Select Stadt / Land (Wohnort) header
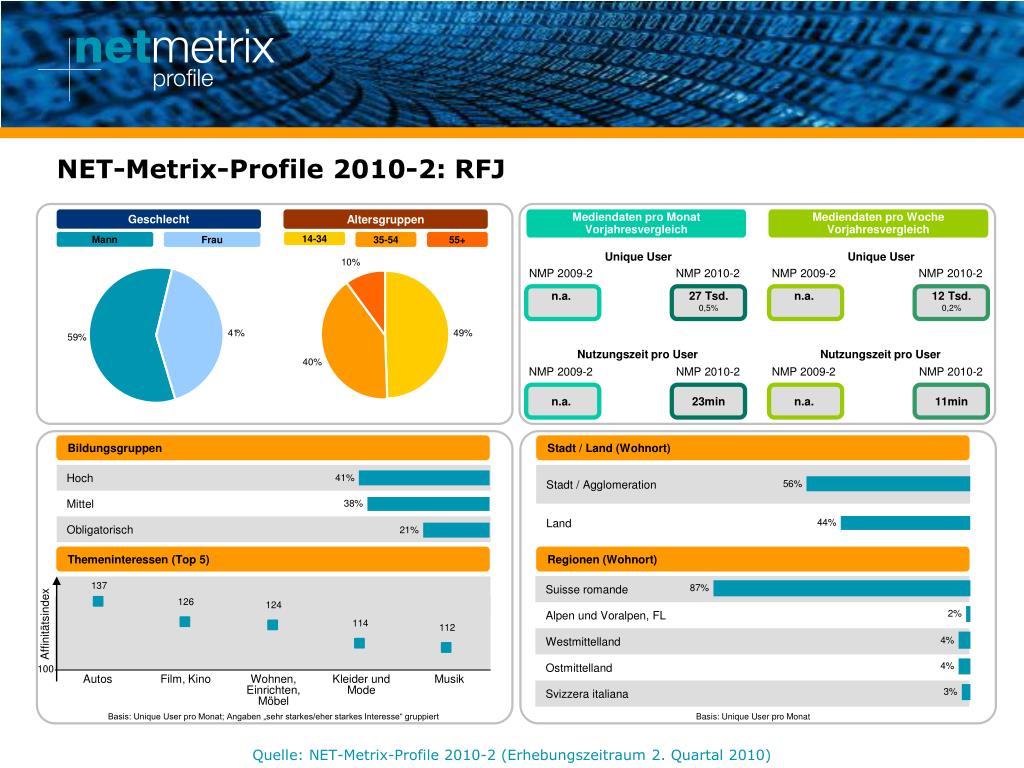Image resolution: width=1024 pixels, height=768 pixels. pyautogui.click(x=752, y=448)
